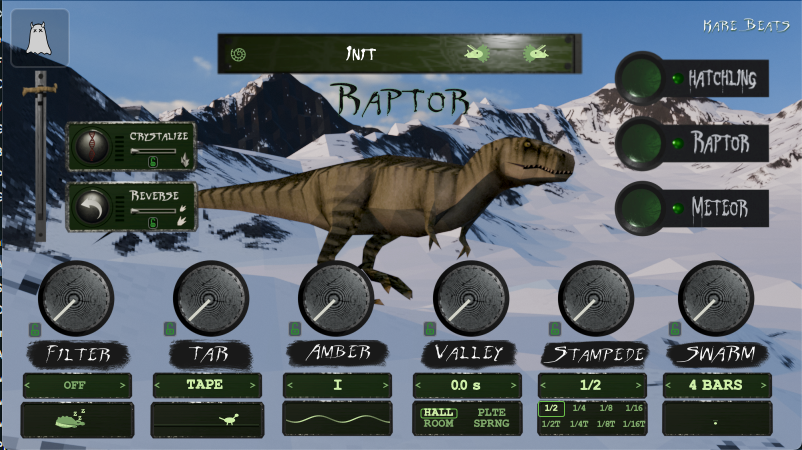
Task: Click the sleeping dinosaur Filter display
Action: [77, 419]
